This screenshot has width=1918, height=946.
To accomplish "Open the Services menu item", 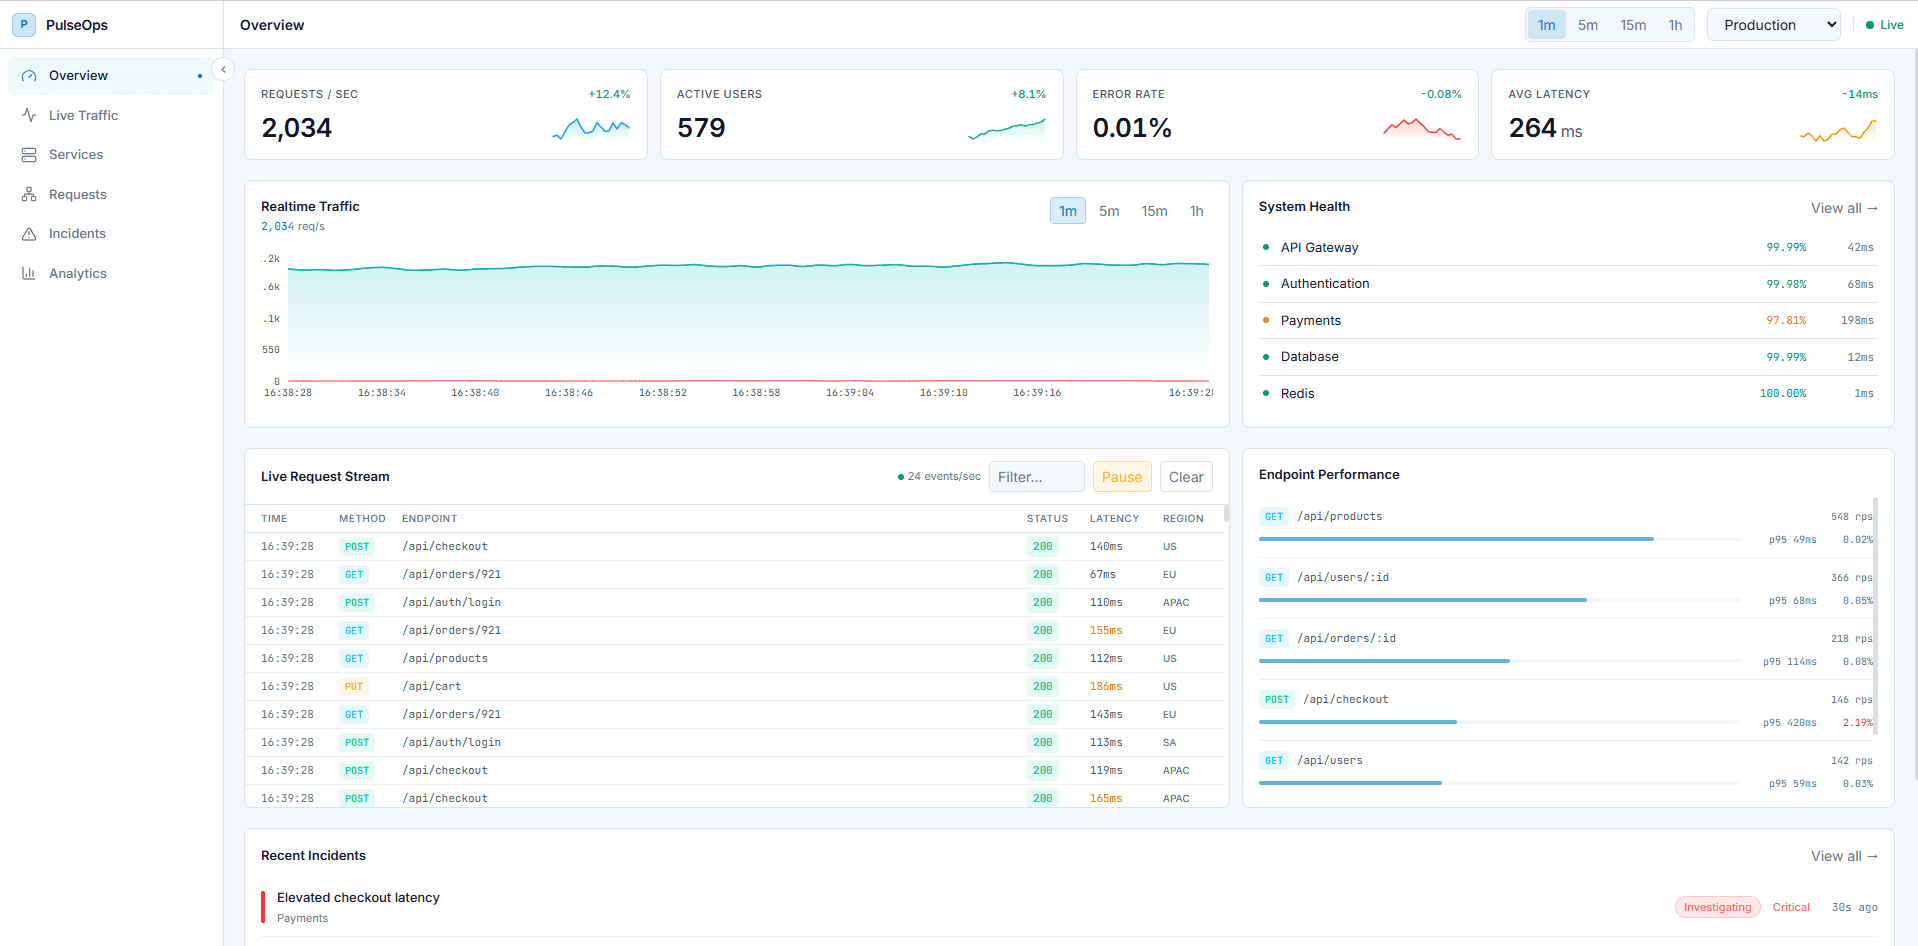I will click(x=111, y=155).
